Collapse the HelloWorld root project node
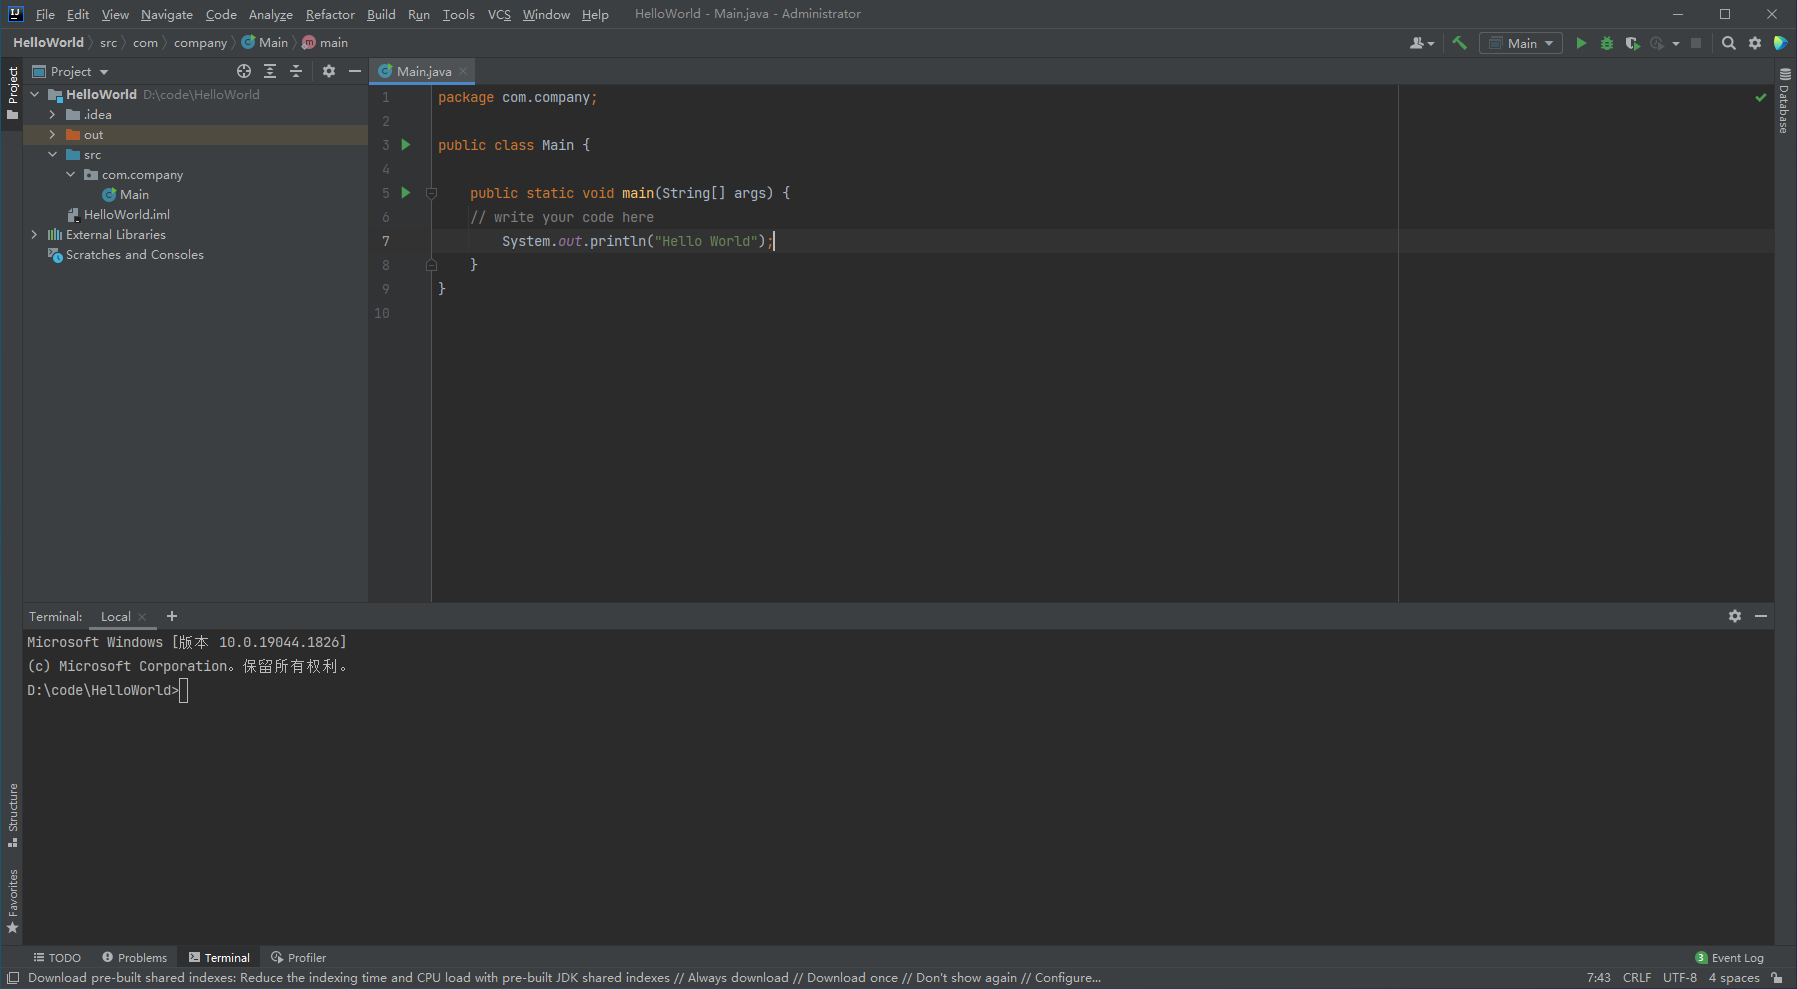 tap(35, 94)
